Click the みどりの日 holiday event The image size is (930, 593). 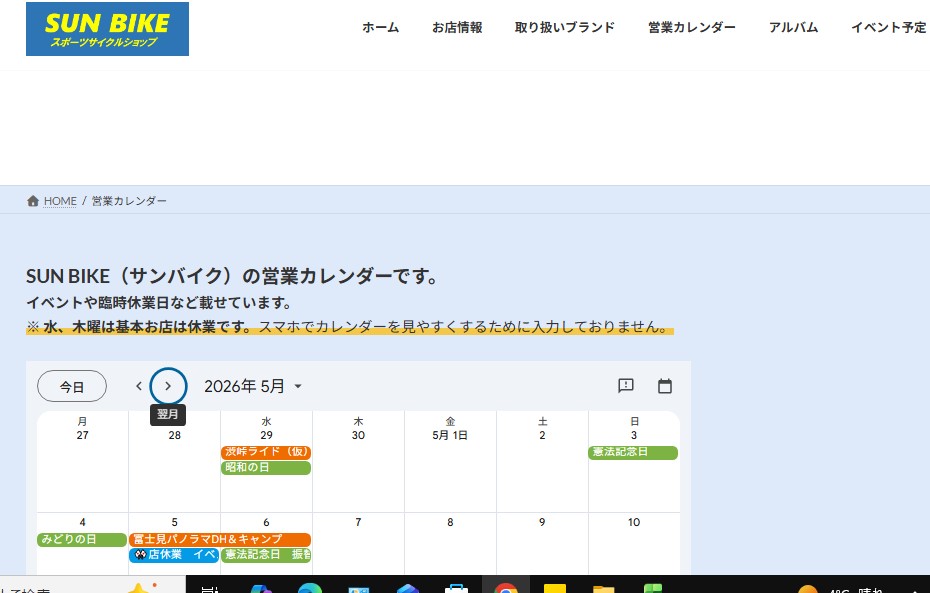click(x=82, y=539)
